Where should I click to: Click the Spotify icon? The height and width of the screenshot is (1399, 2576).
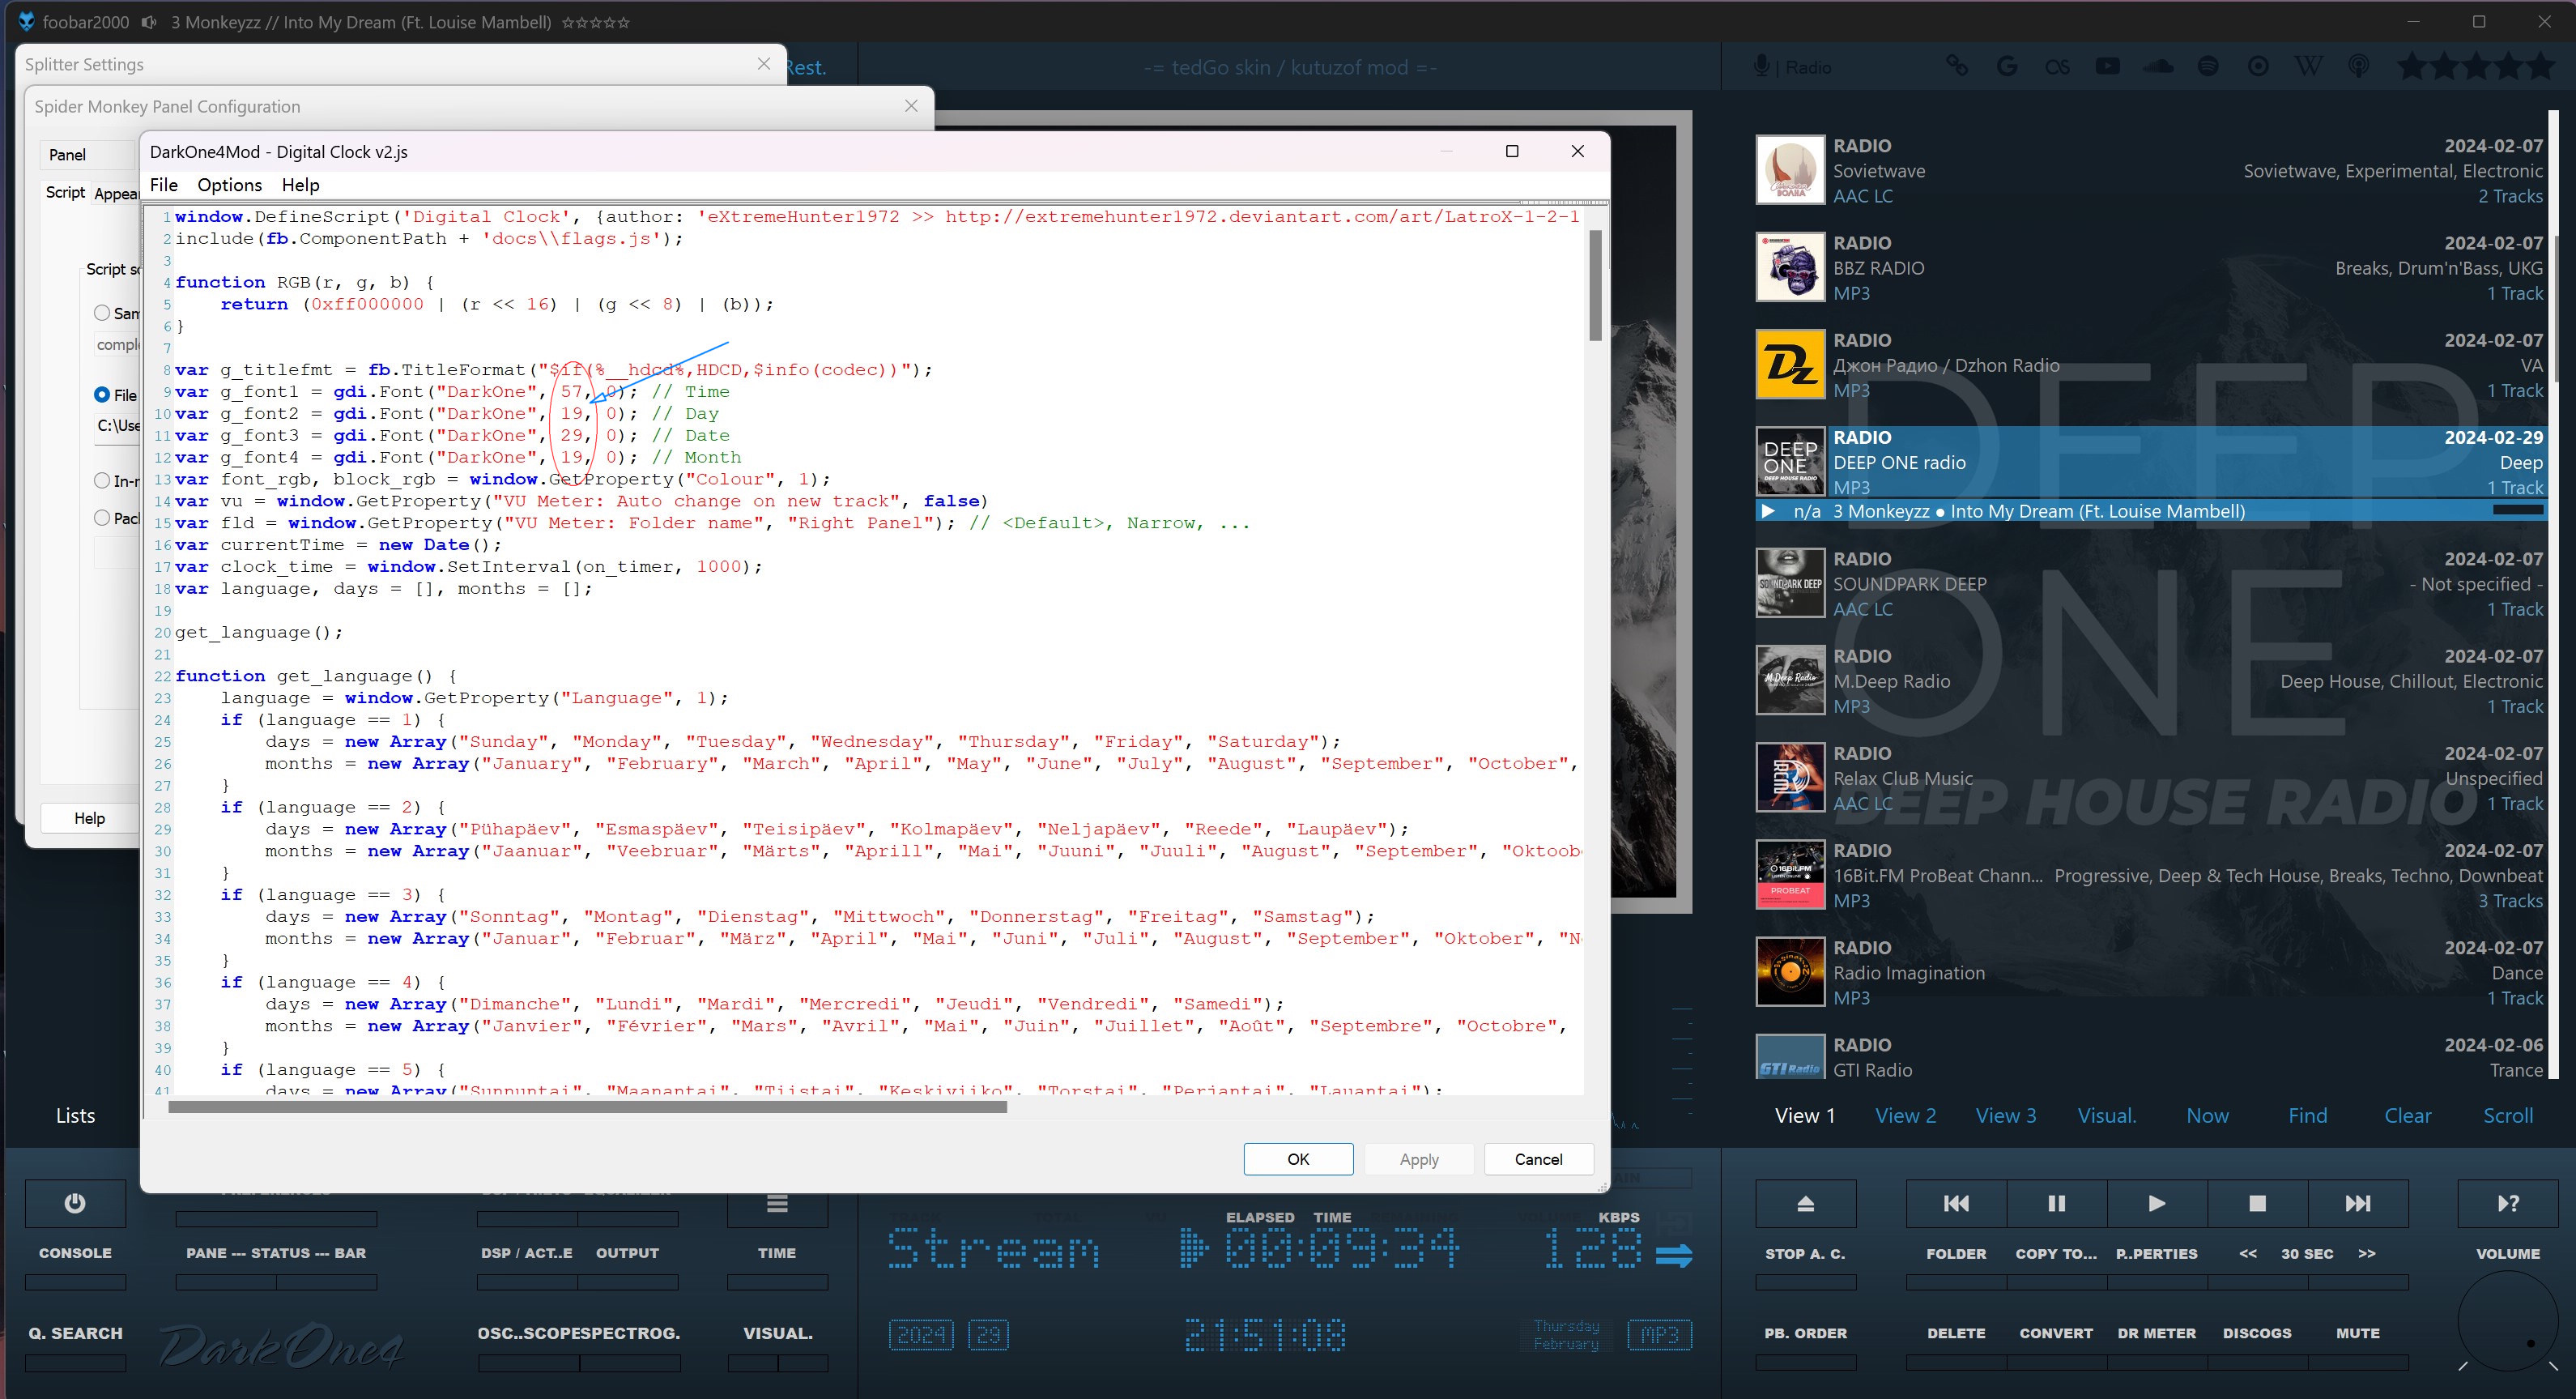pos(2208,66)
